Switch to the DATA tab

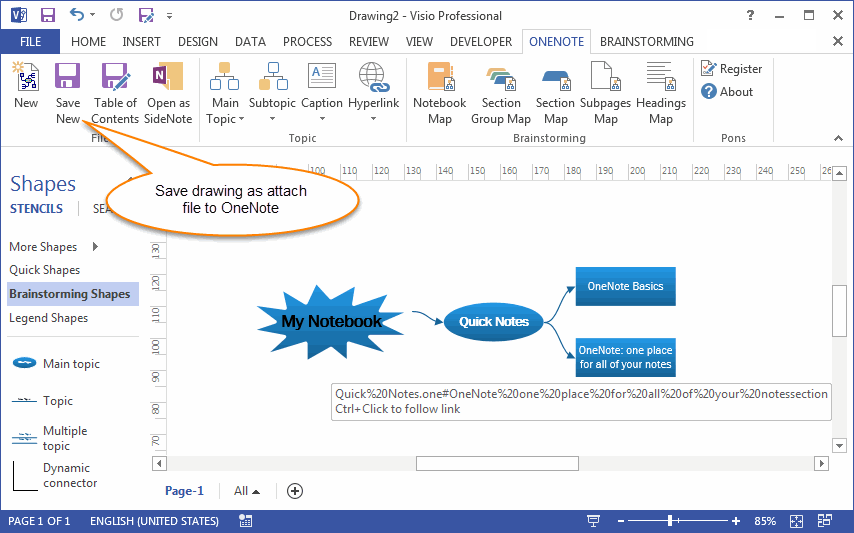coord(250,42)
